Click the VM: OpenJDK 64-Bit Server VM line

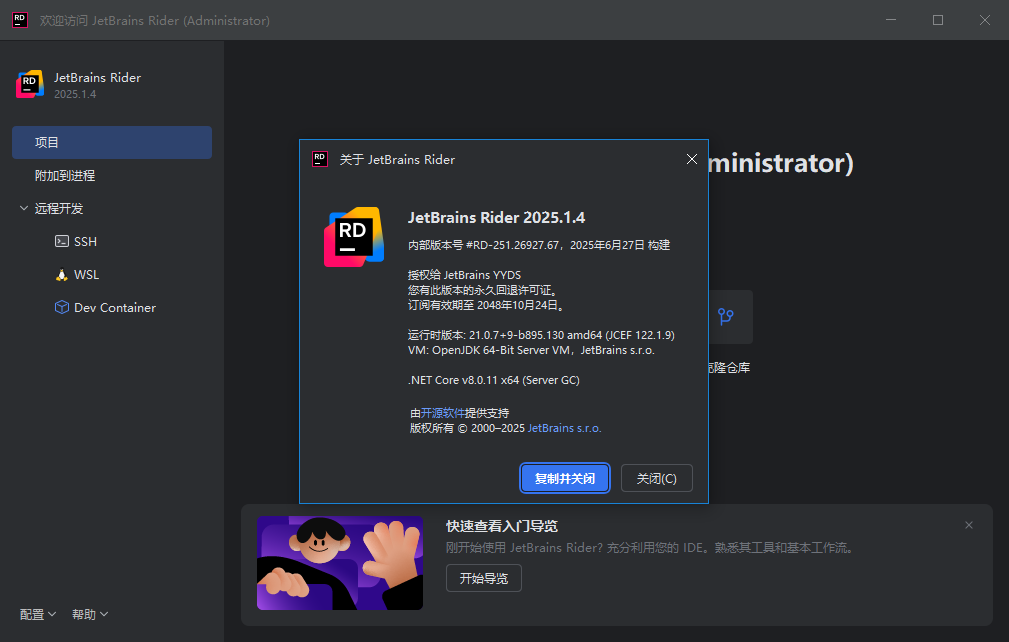pyautogui.click(x=531, y=350)
